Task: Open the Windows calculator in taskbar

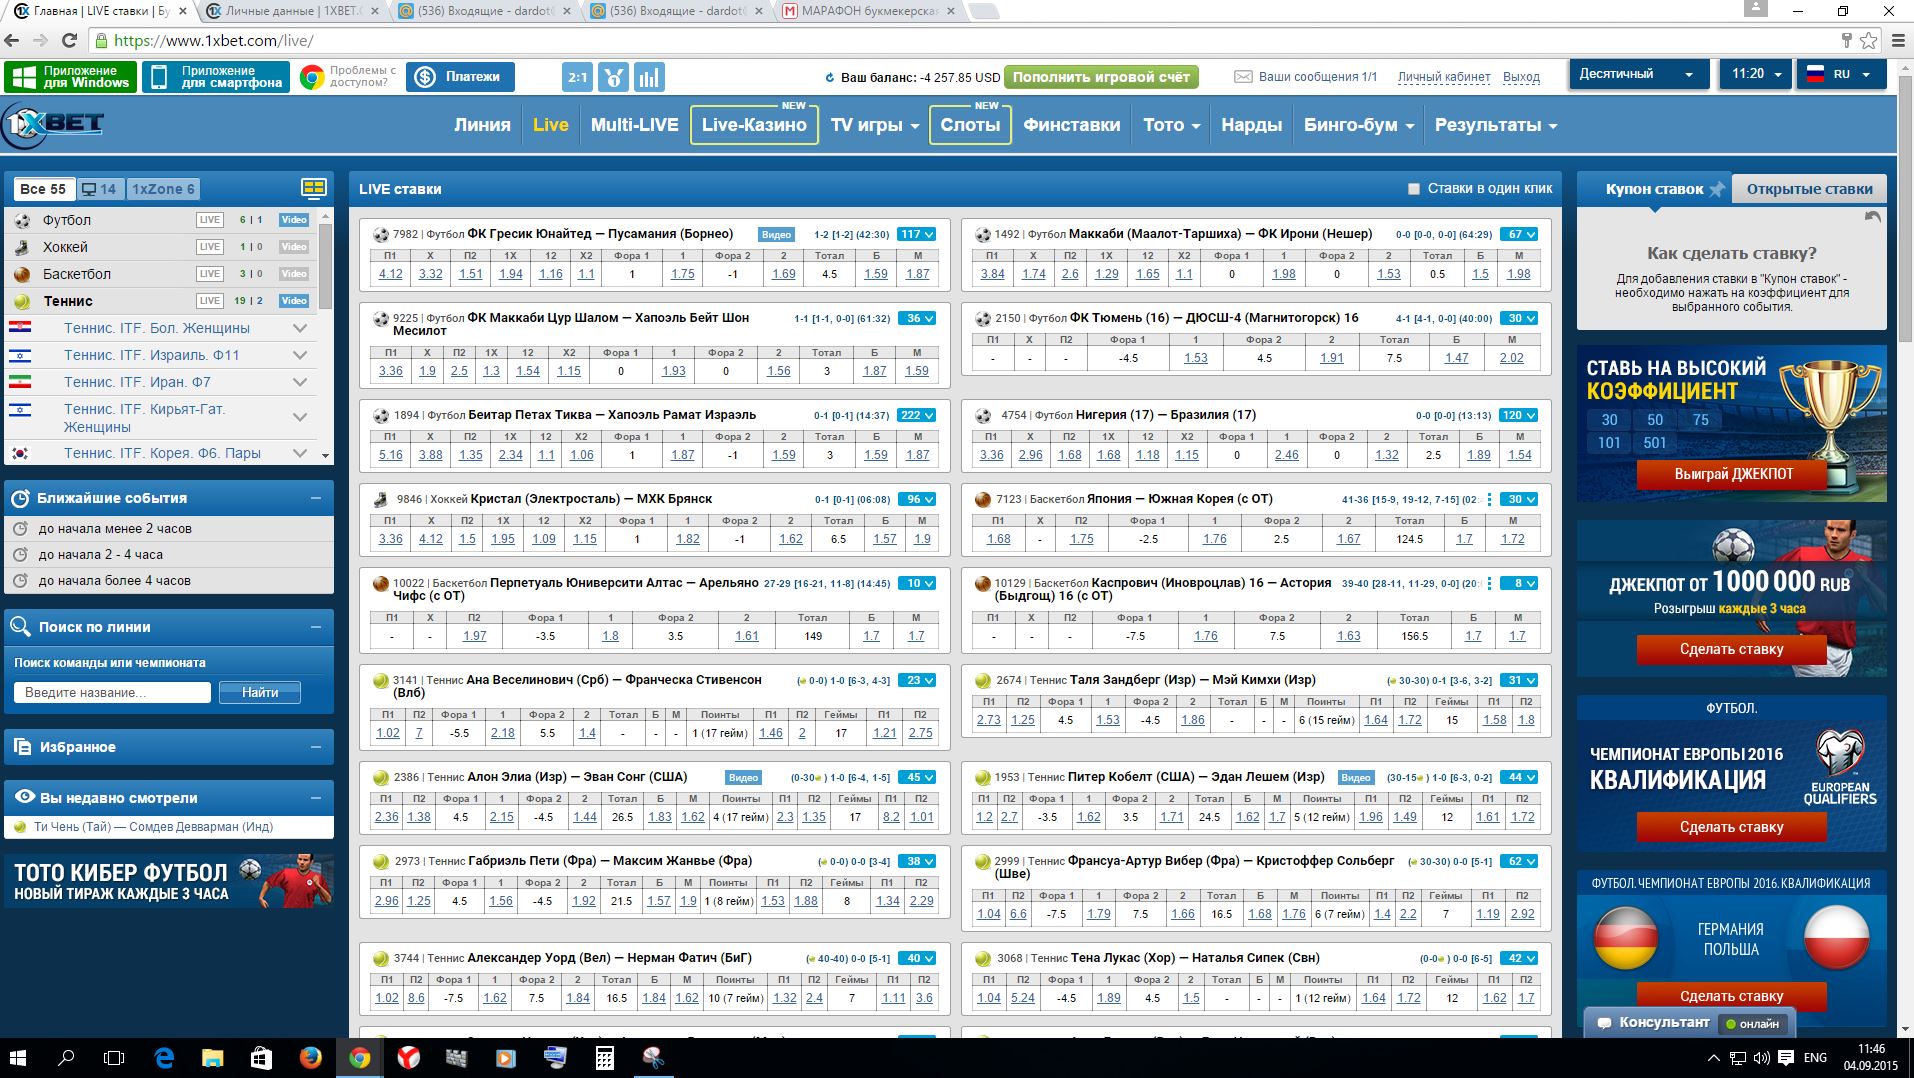Action: click(604, 1057)
